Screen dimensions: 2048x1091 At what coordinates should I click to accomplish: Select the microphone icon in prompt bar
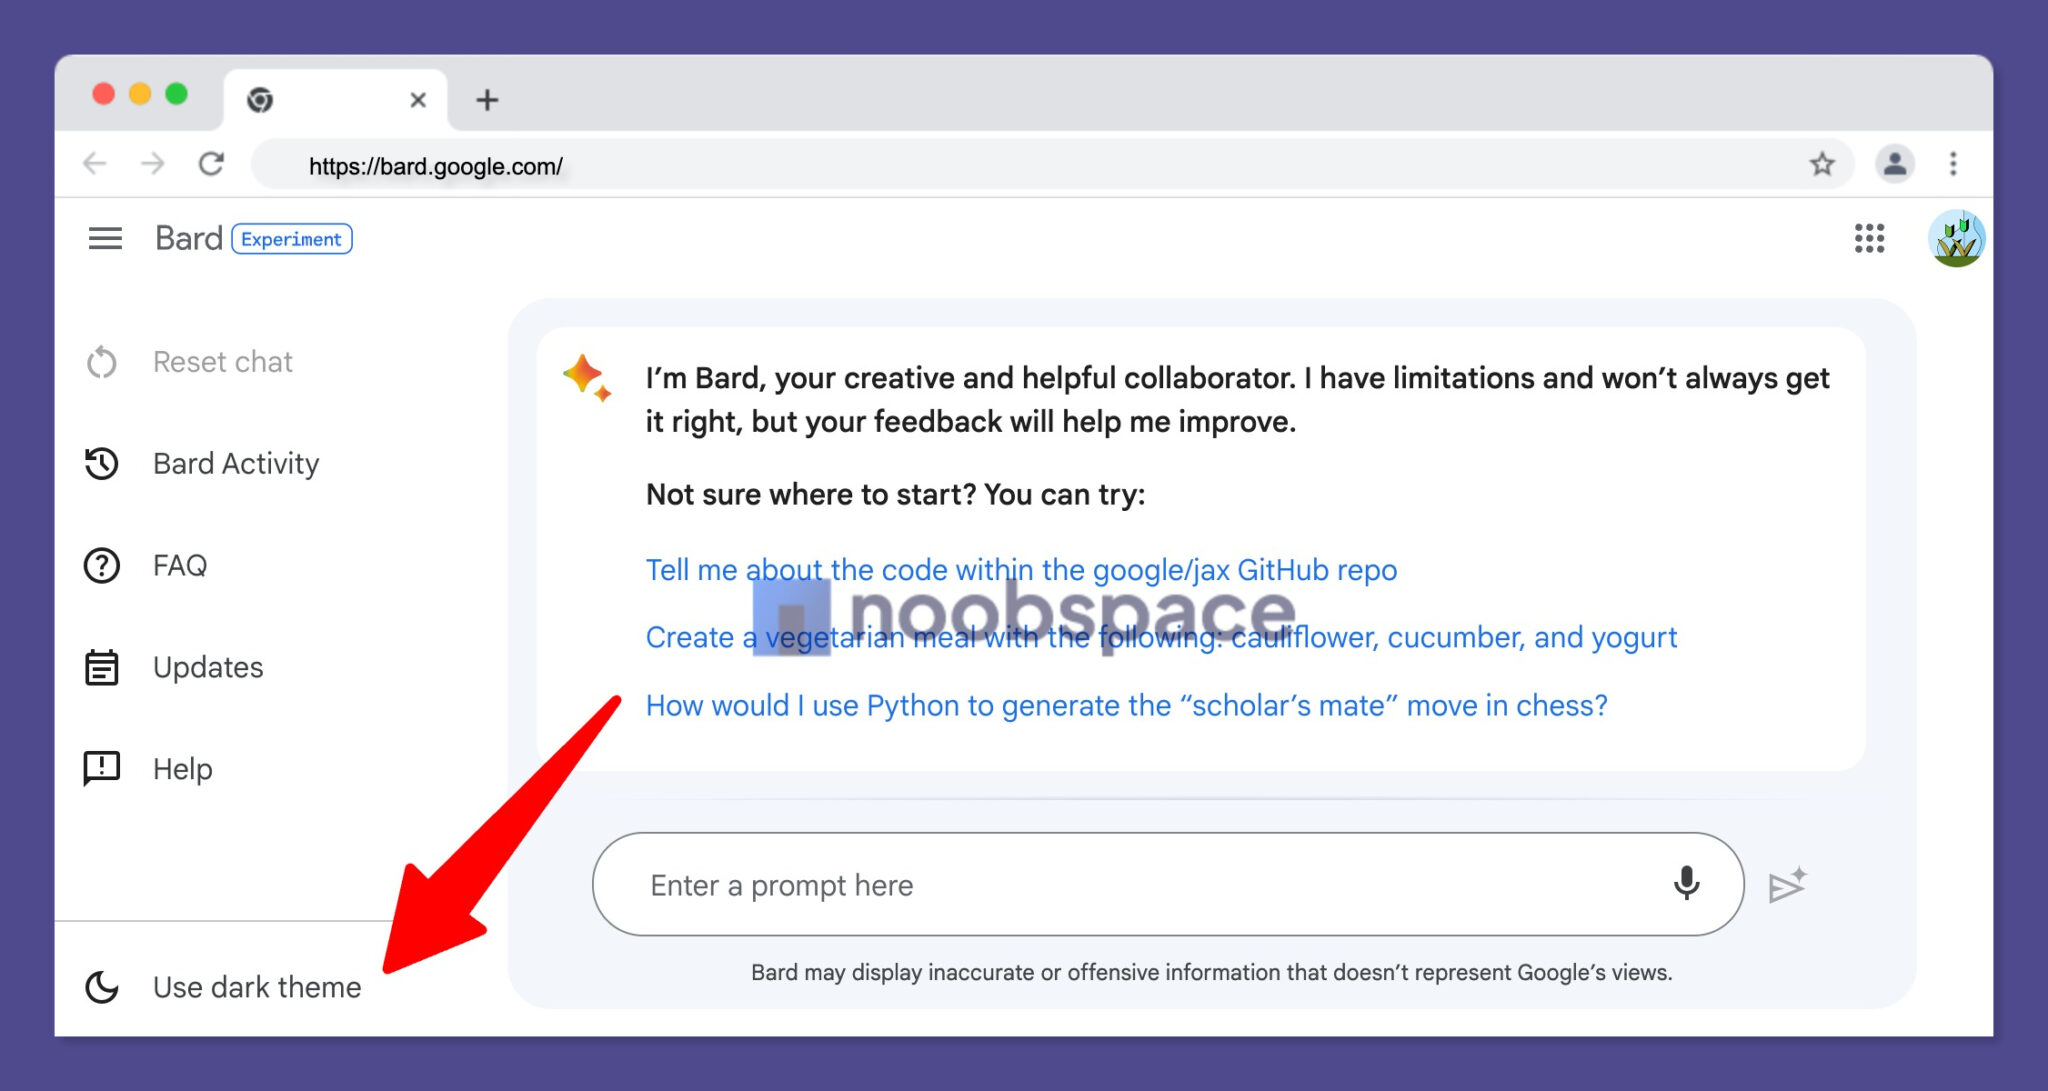1688,884
